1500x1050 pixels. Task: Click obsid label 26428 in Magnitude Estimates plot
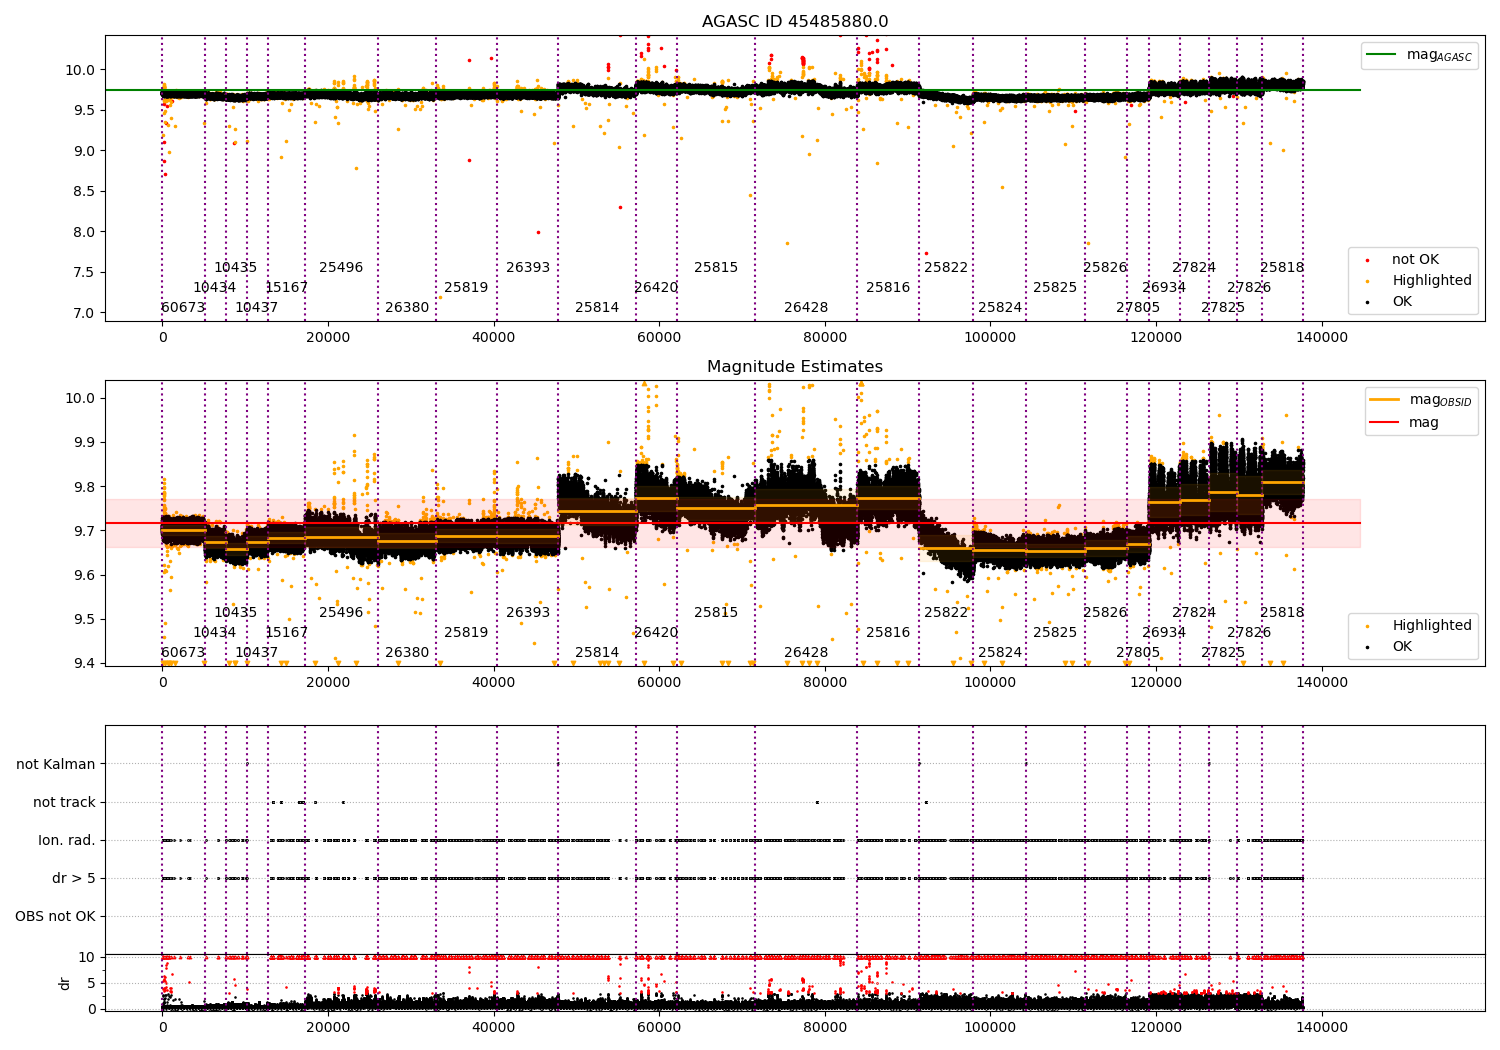point(806,653)
